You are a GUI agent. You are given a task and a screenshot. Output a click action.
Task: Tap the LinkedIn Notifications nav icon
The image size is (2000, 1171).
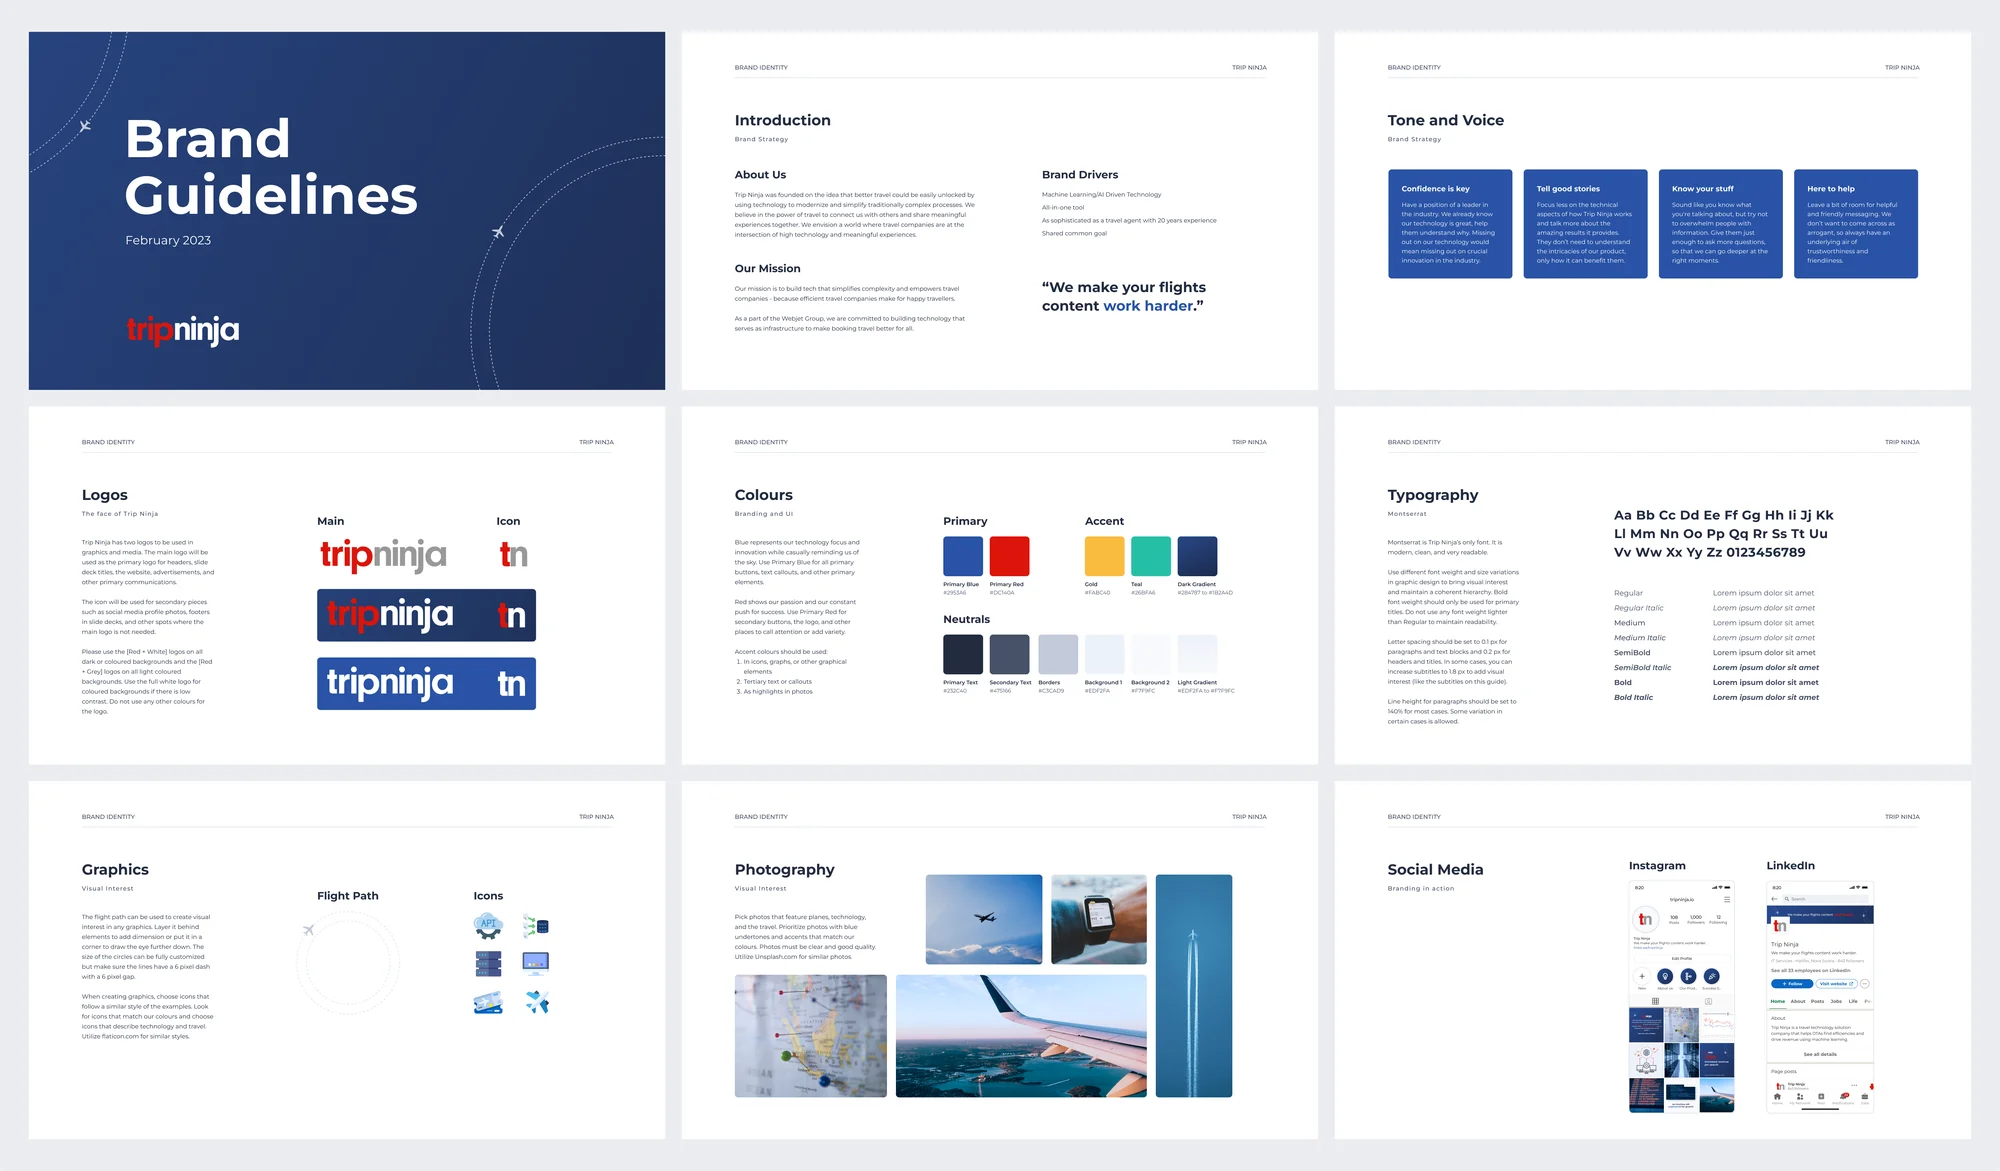point(1844,1097)
